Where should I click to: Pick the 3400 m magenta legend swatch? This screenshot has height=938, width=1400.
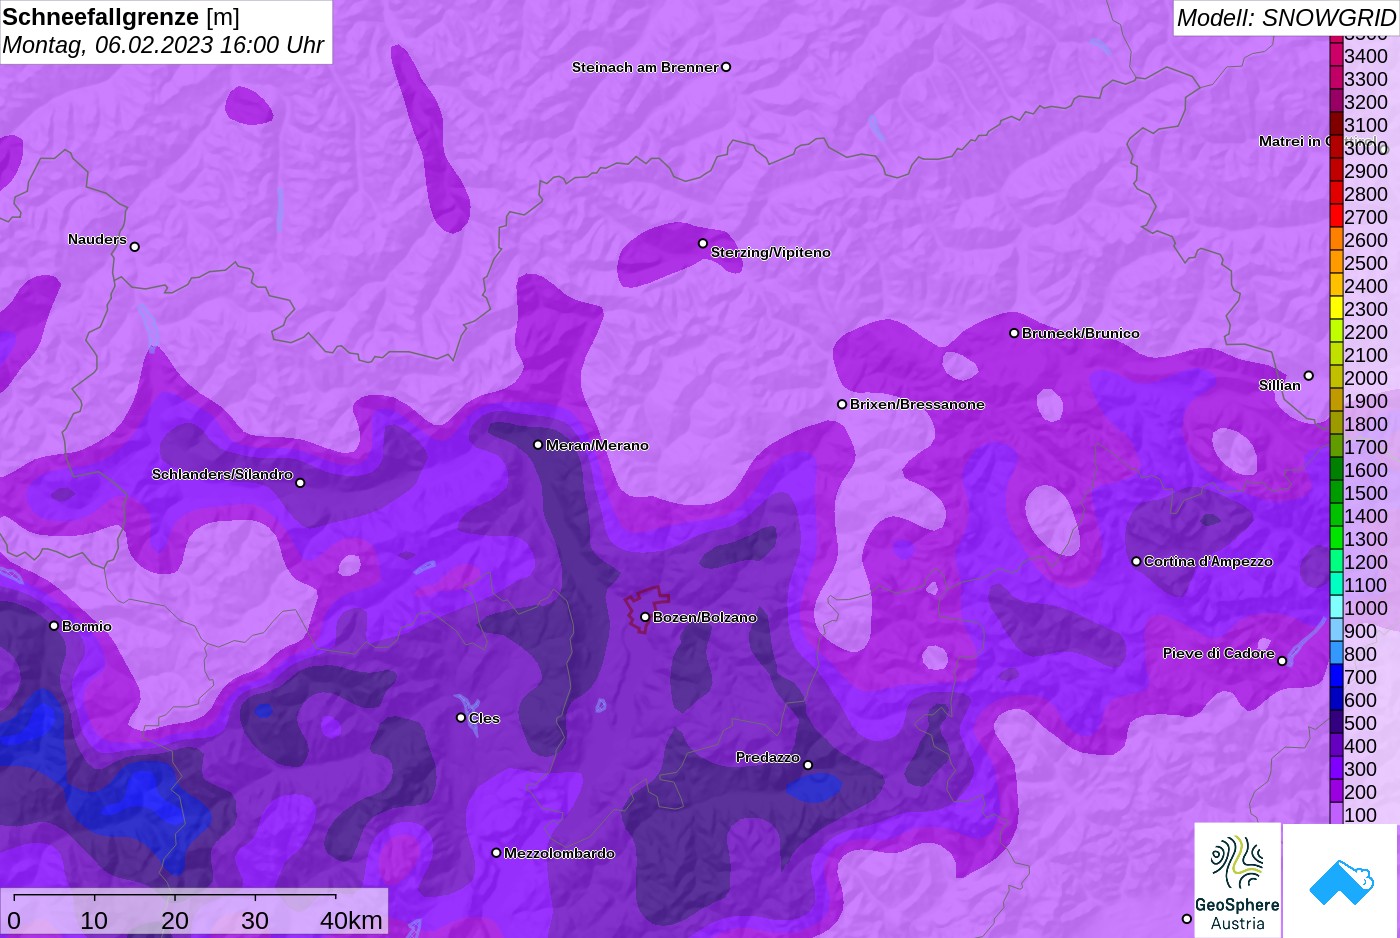click(1336, 55)
